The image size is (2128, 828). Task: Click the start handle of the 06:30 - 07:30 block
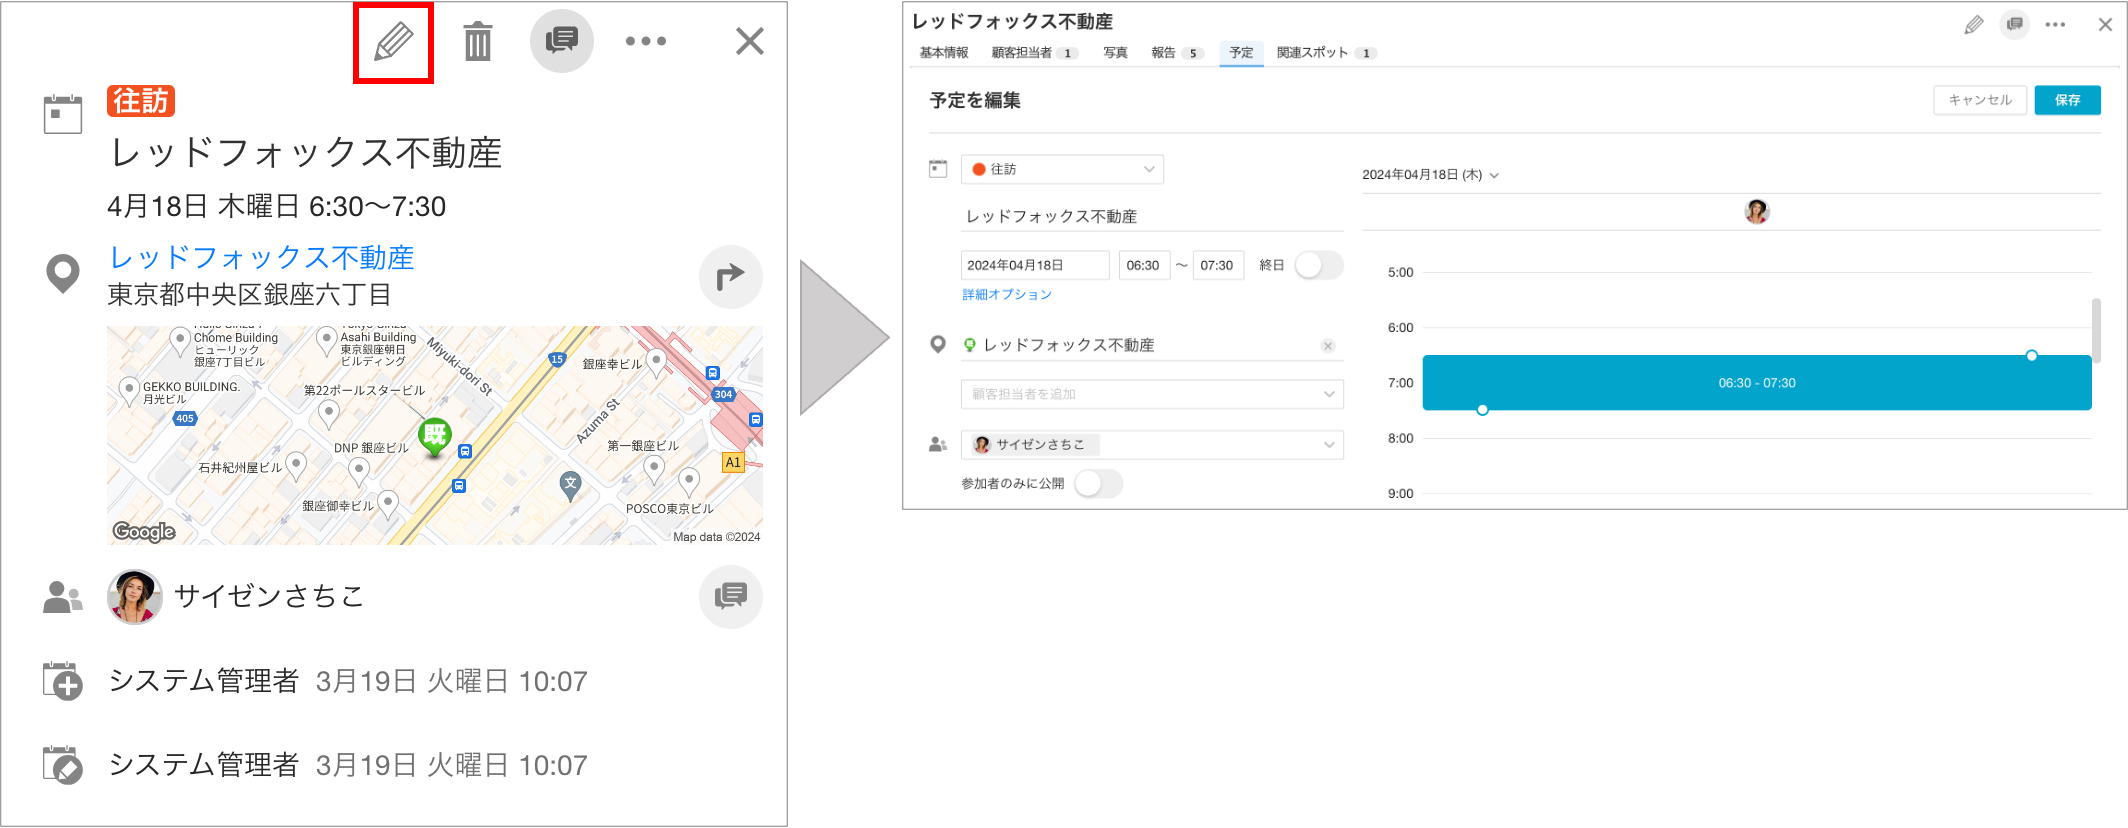(2031, 356)
